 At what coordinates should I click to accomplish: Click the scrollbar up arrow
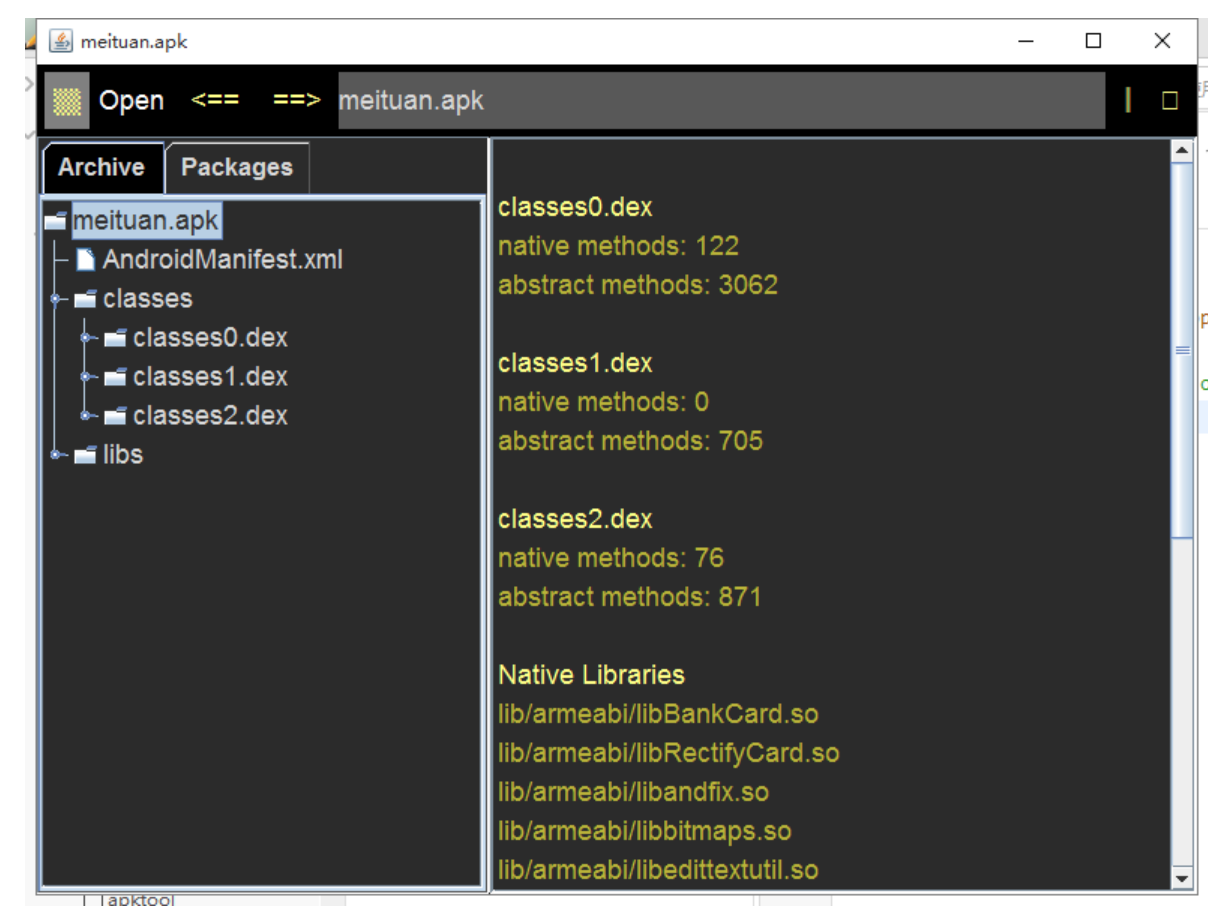point(1182,151)
